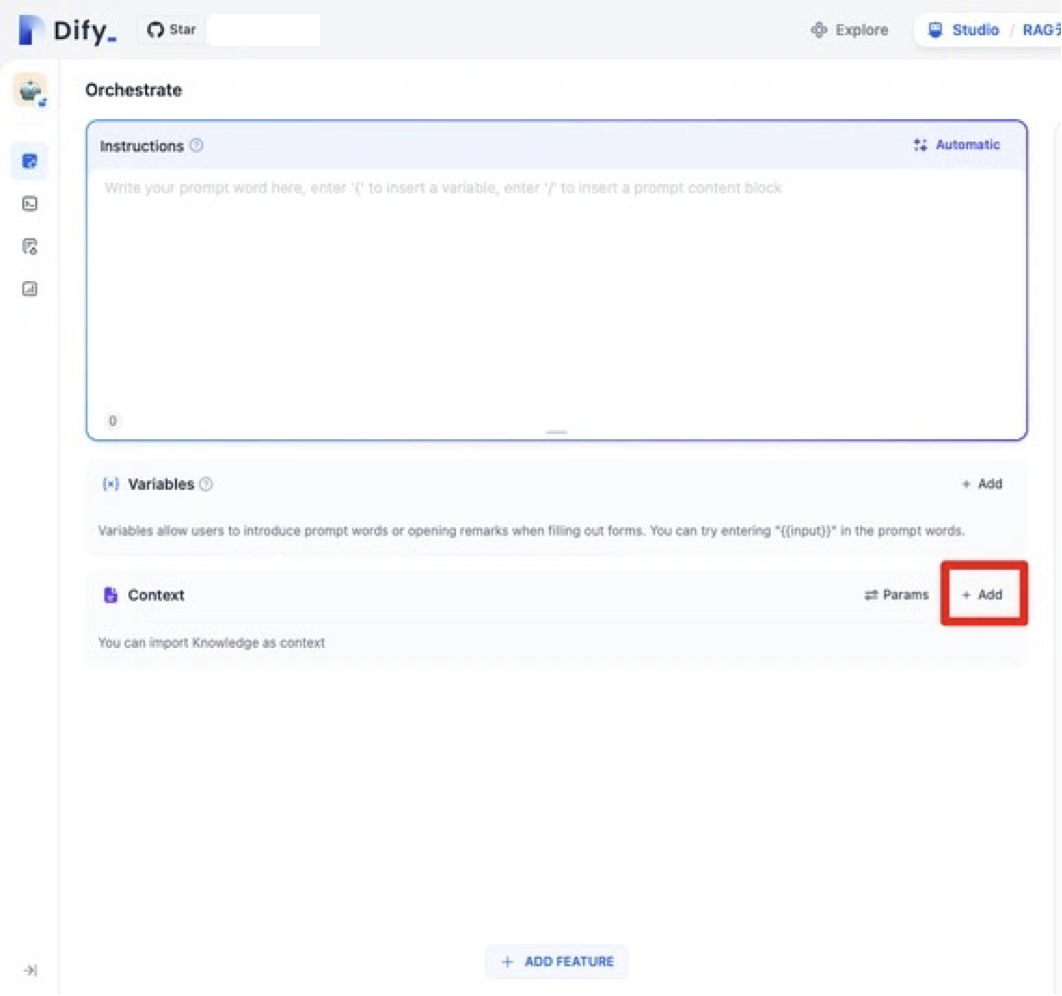1062x996 pixels.
Task: Add a new variable
Action: coord(982,484)
